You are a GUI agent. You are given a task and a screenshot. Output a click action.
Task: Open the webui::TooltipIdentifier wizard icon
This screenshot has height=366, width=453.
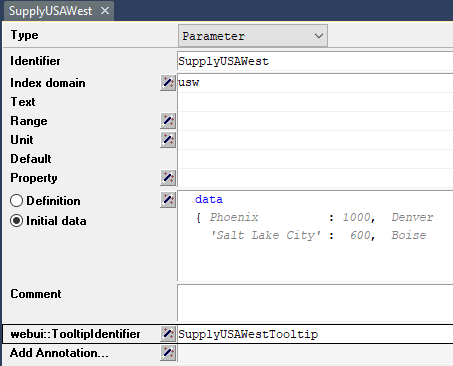click(x=168, y=334)
